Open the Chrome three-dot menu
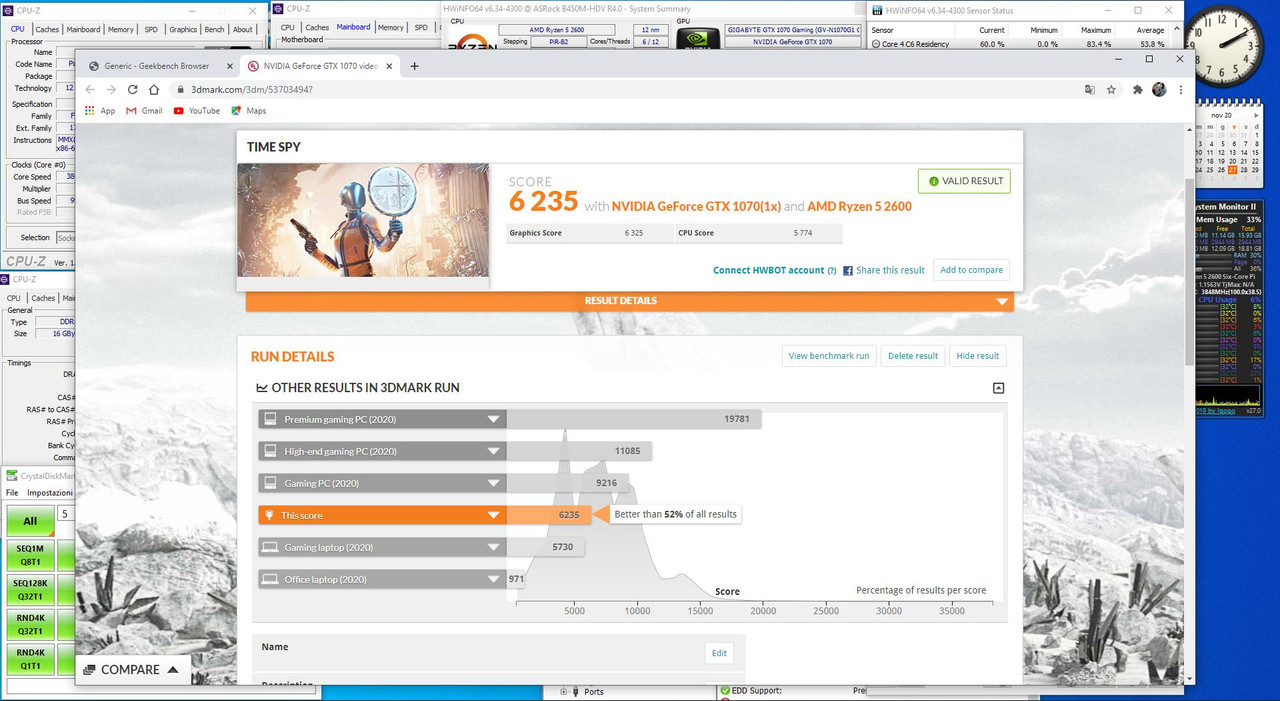 coord(1180,89)
